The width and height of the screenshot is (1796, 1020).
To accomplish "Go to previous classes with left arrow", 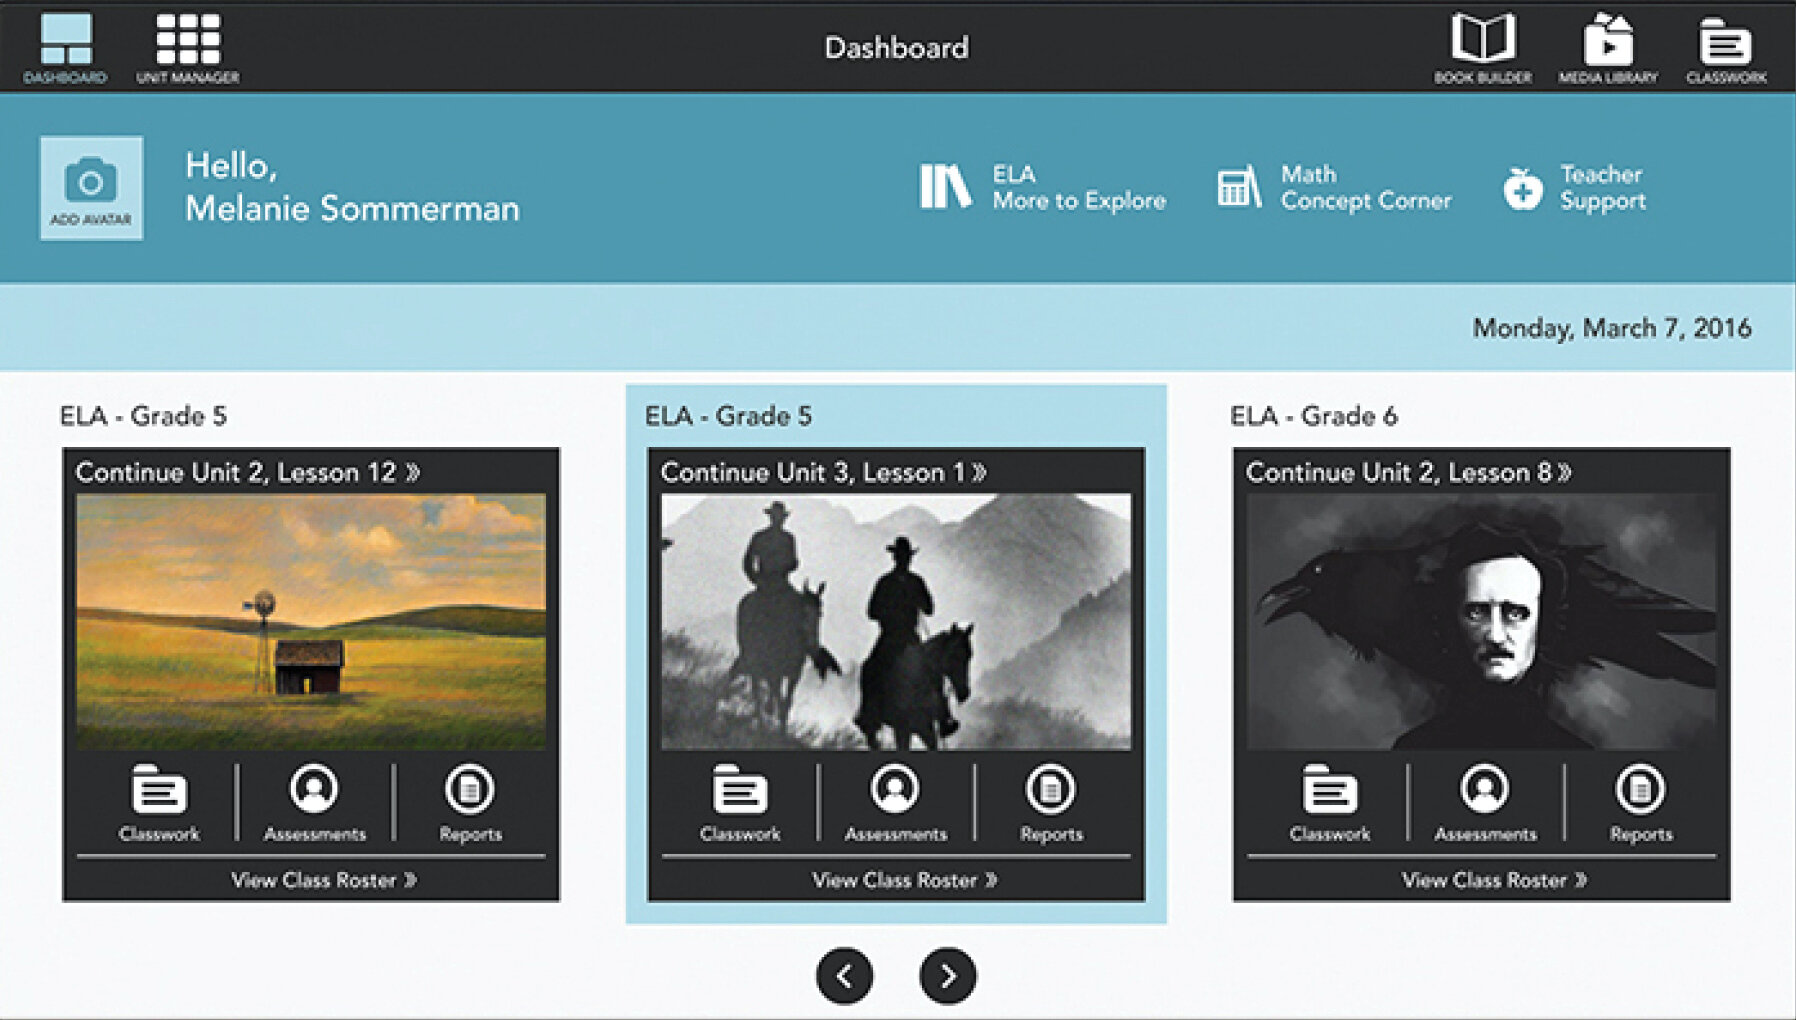I will (x=845, y=975).
